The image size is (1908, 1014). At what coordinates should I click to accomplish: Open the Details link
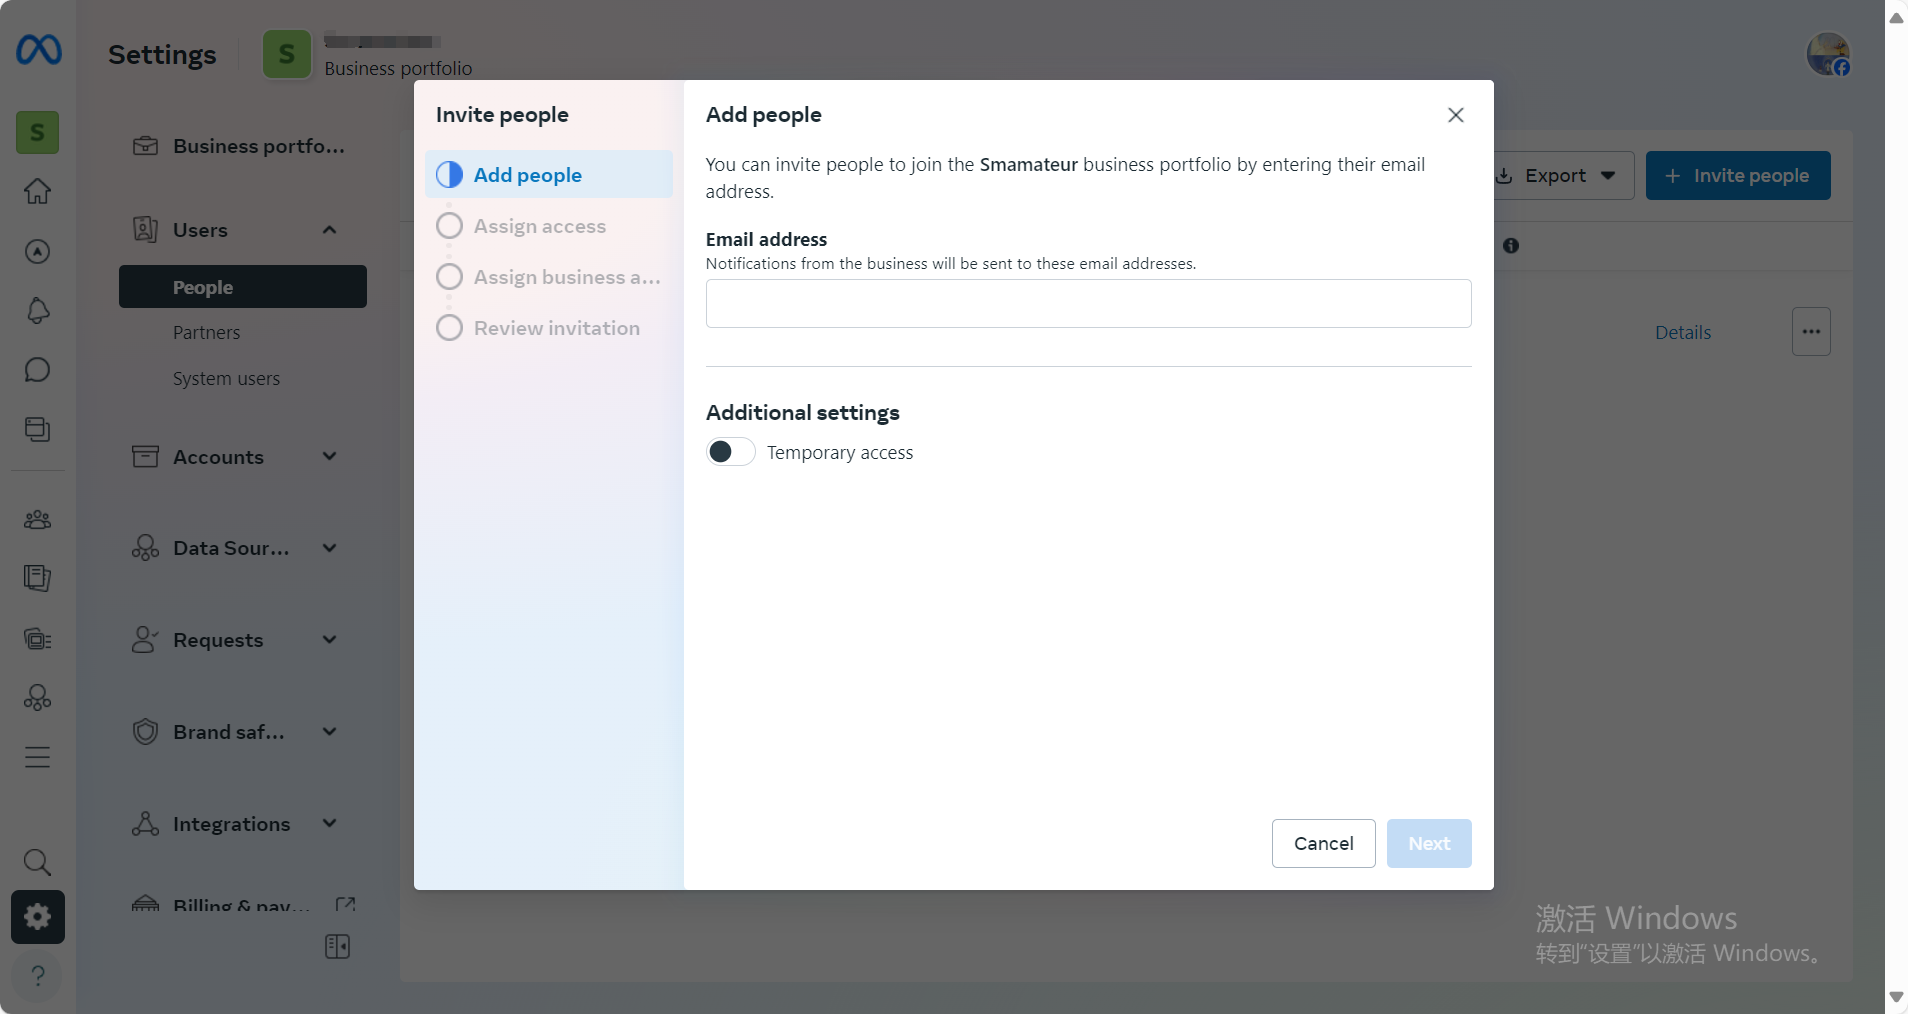1682,333
